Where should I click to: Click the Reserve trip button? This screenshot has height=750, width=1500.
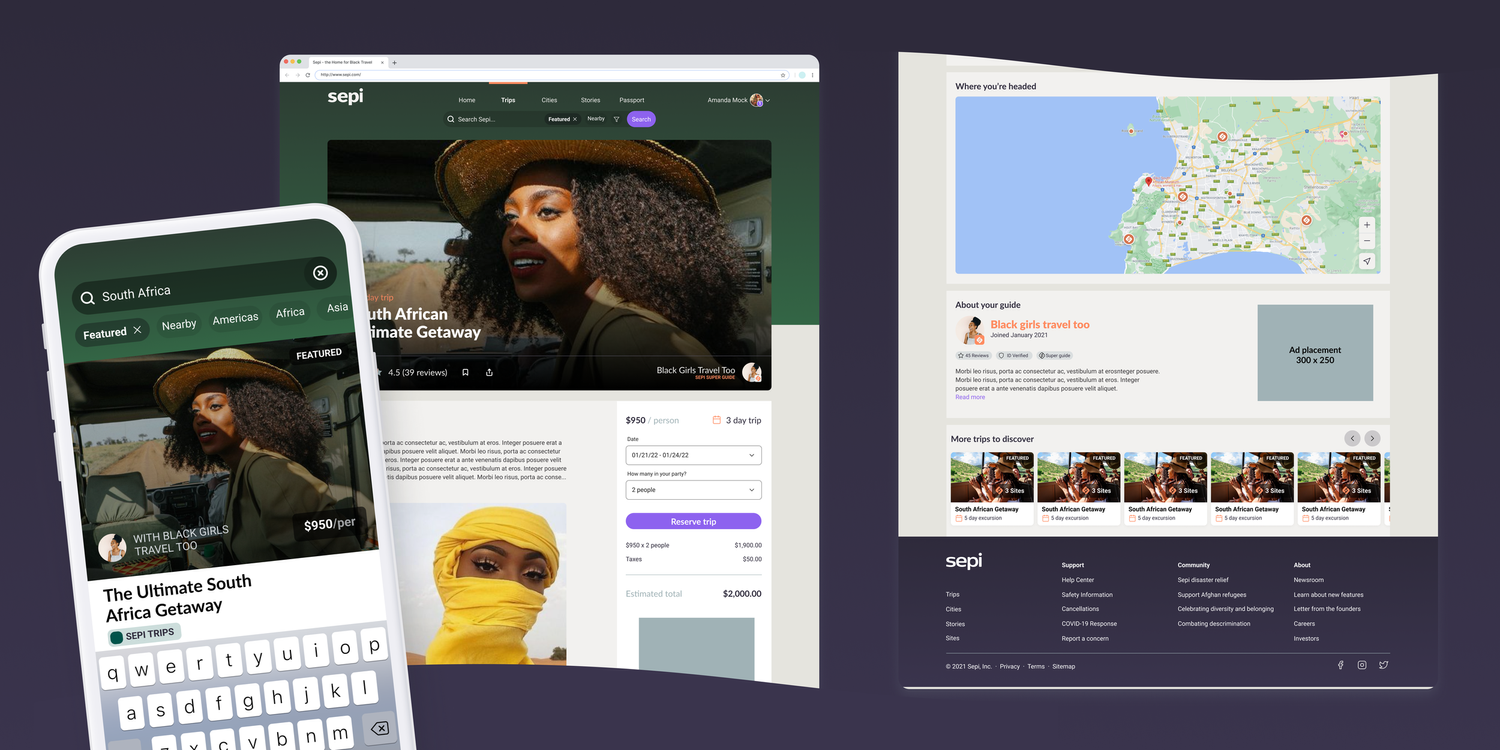tap(693, 521)
